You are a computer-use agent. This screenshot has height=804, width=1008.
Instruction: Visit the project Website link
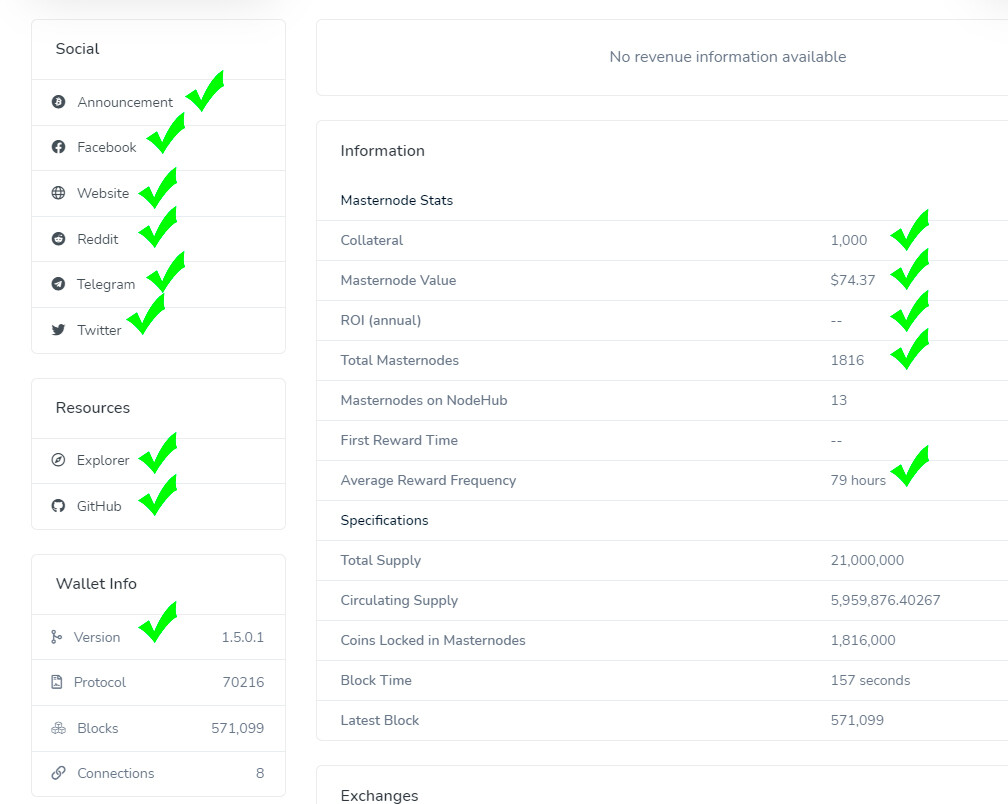[103, 193]
